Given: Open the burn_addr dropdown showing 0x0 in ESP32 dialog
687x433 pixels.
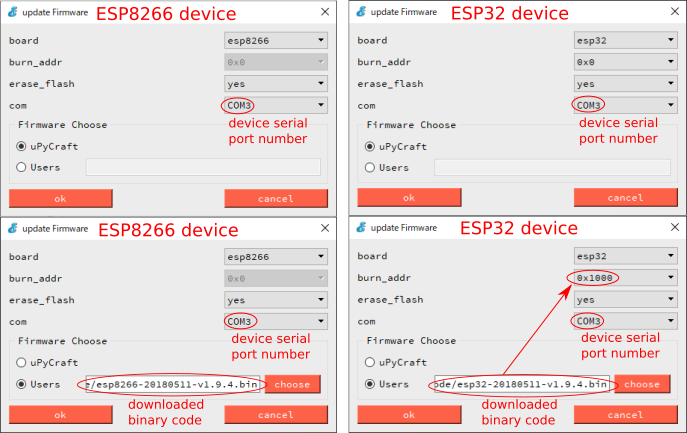Looking at the screenshot, I should click(626, 62).
